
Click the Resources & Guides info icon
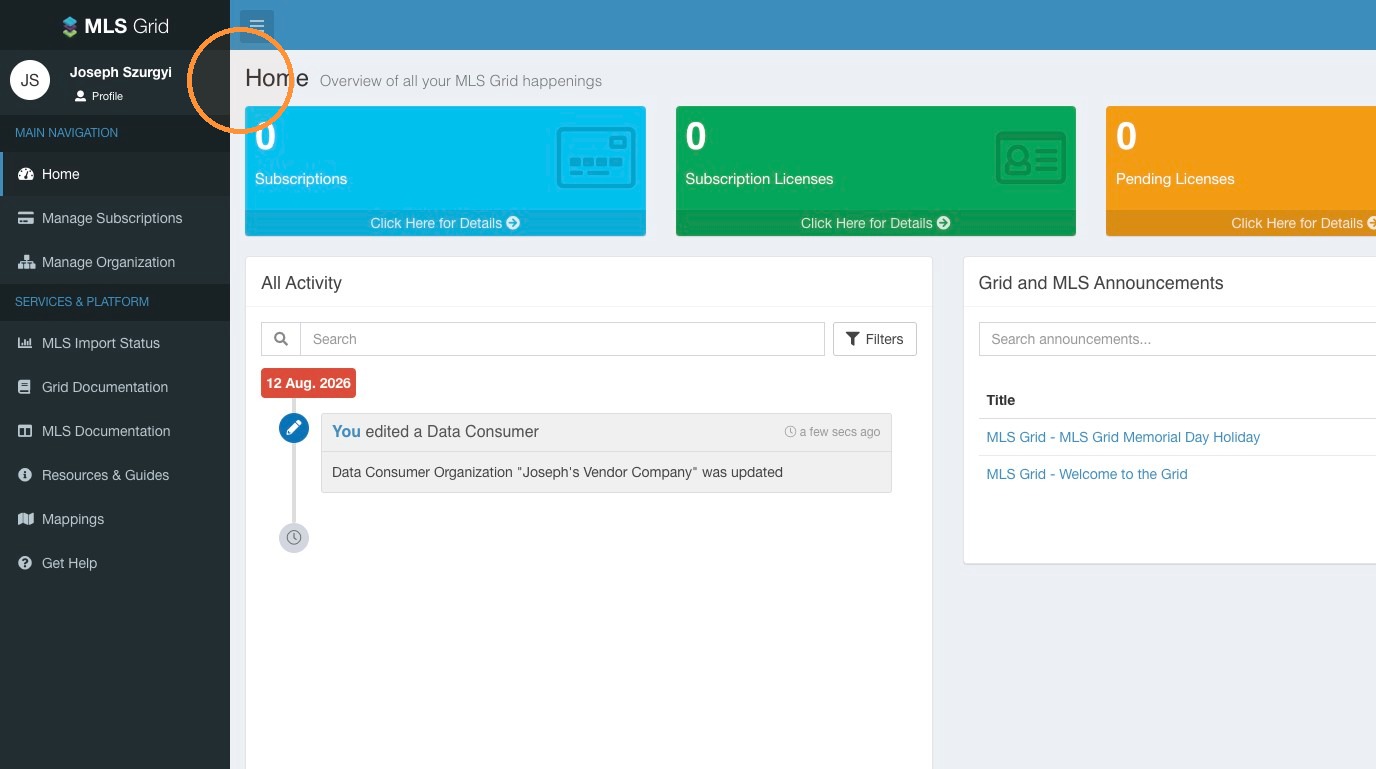coord(26,475)
